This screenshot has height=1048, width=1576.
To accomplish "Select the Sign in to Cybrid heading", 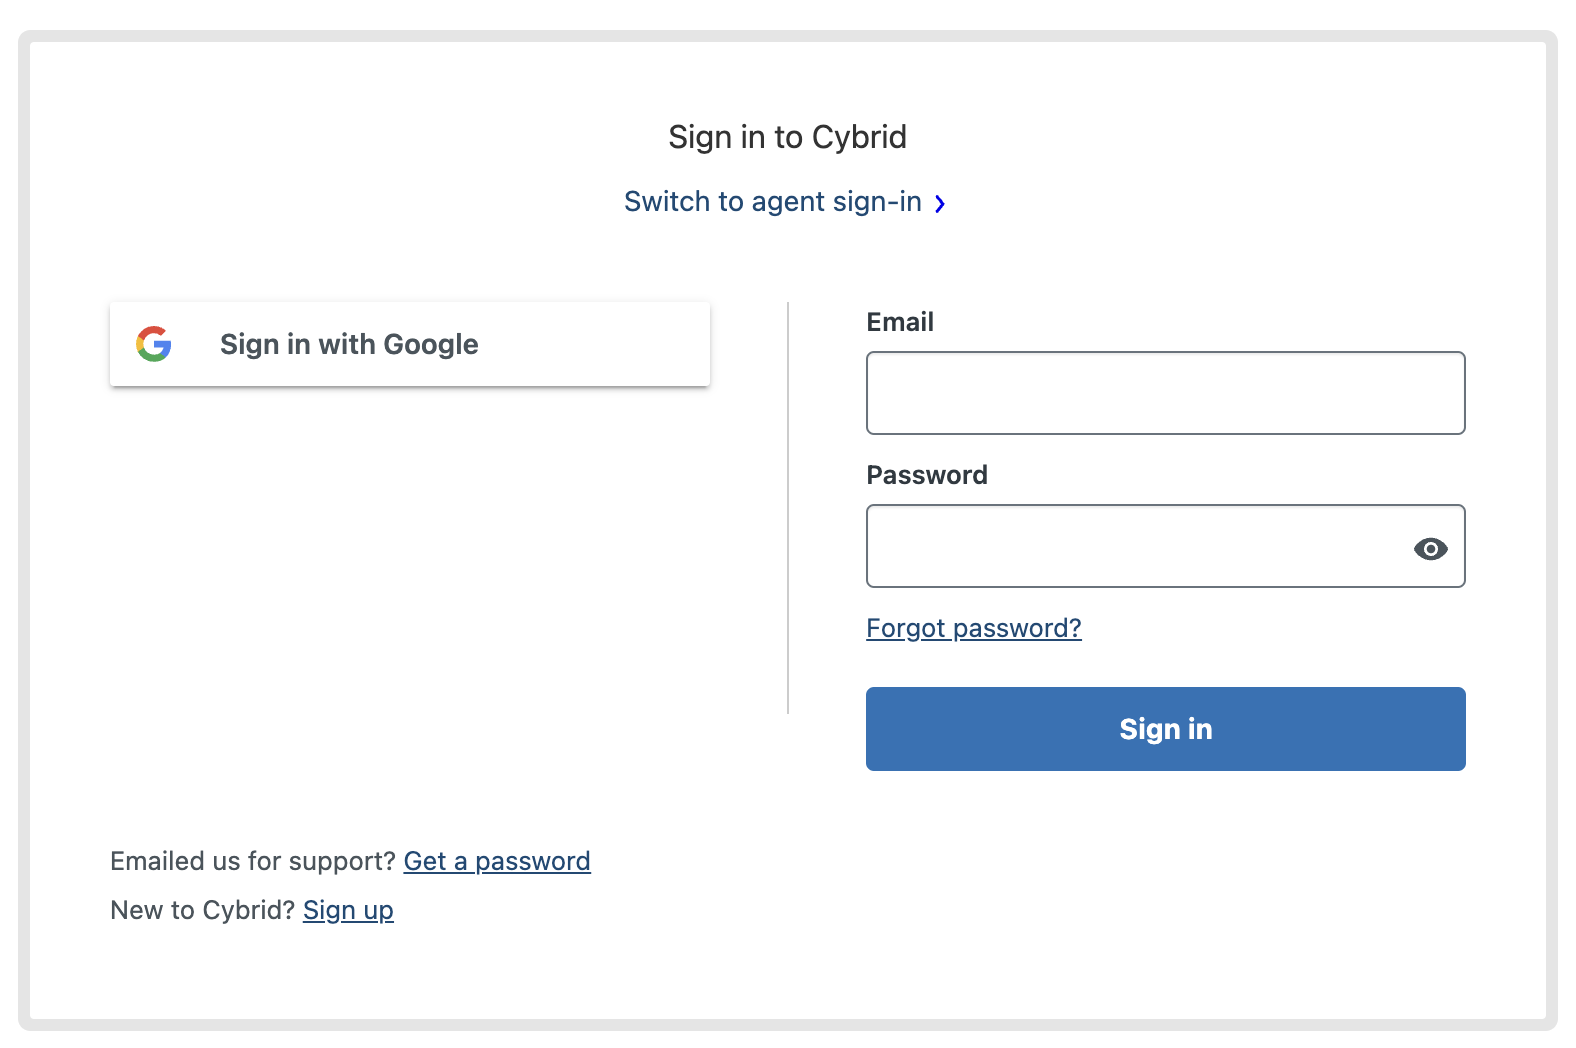I will click(787, 137).
